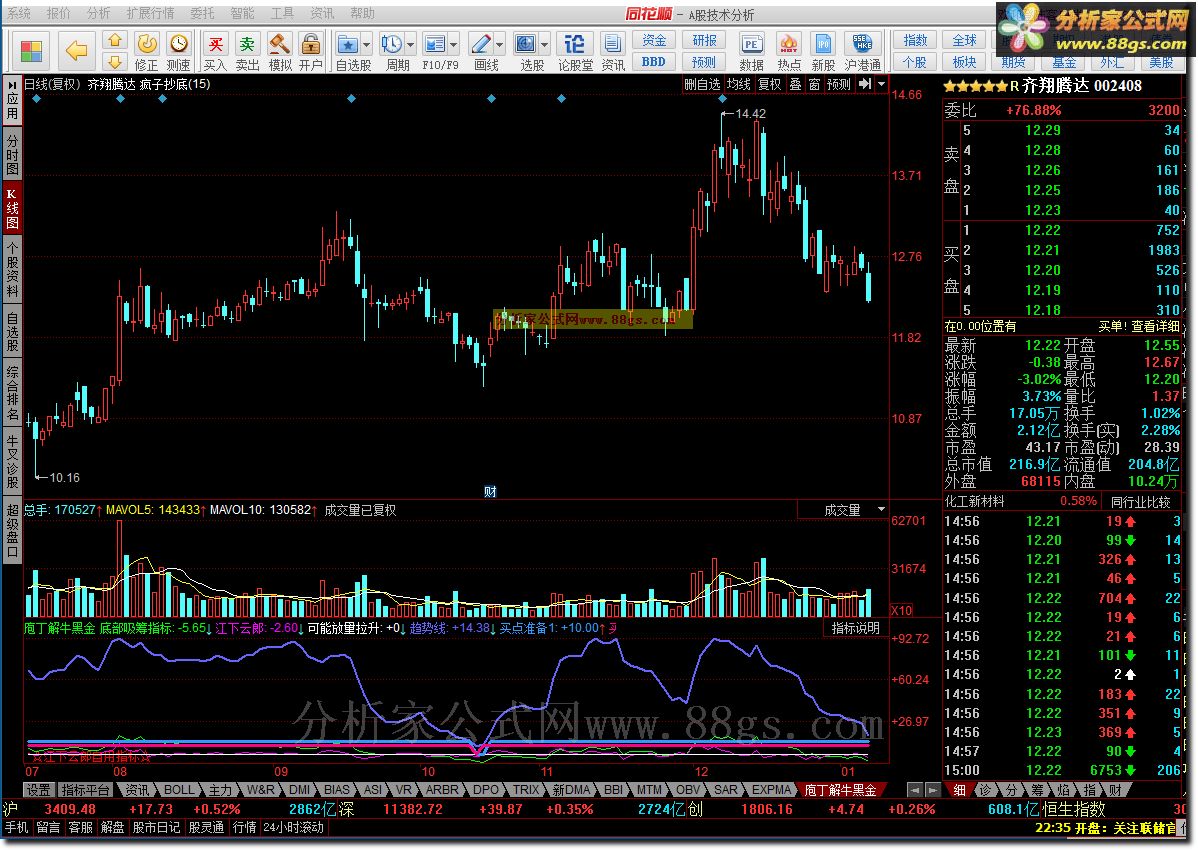Click the 24小时滚动 news ticker item
Screen dimensions: 1198x850
(293, 827)
